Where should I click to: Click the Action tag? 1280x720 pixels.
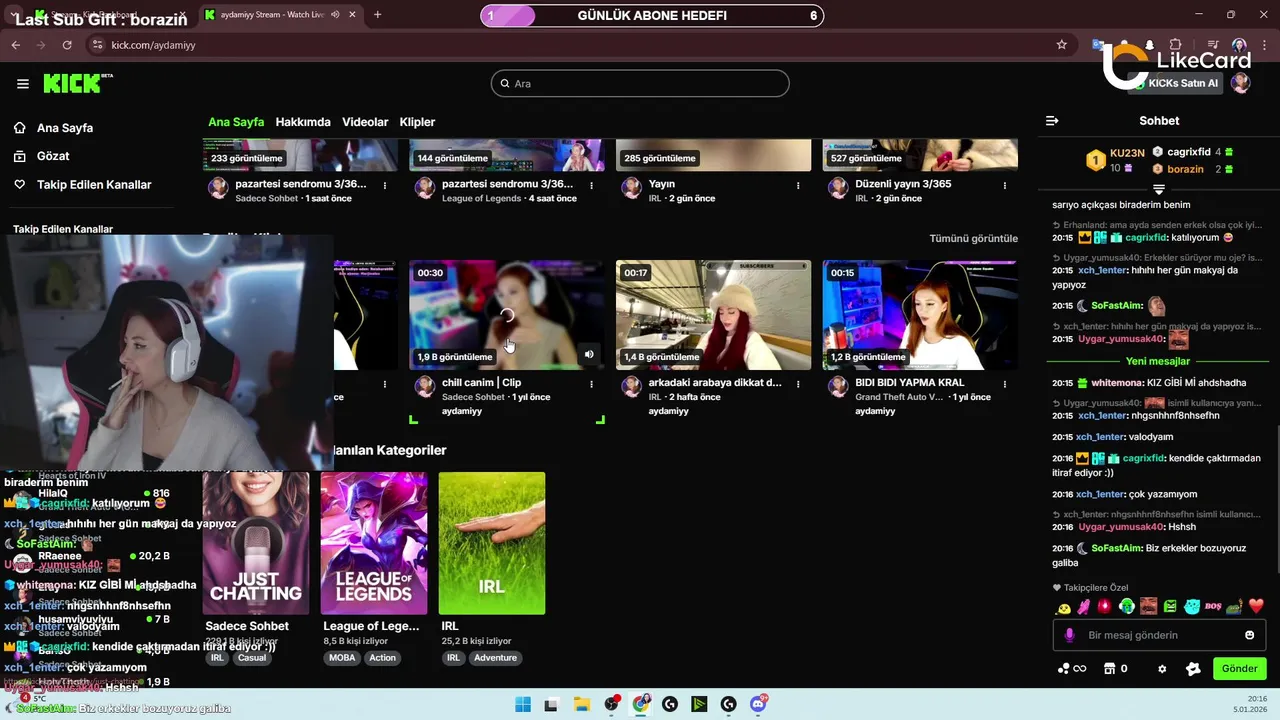click(383, 658)
